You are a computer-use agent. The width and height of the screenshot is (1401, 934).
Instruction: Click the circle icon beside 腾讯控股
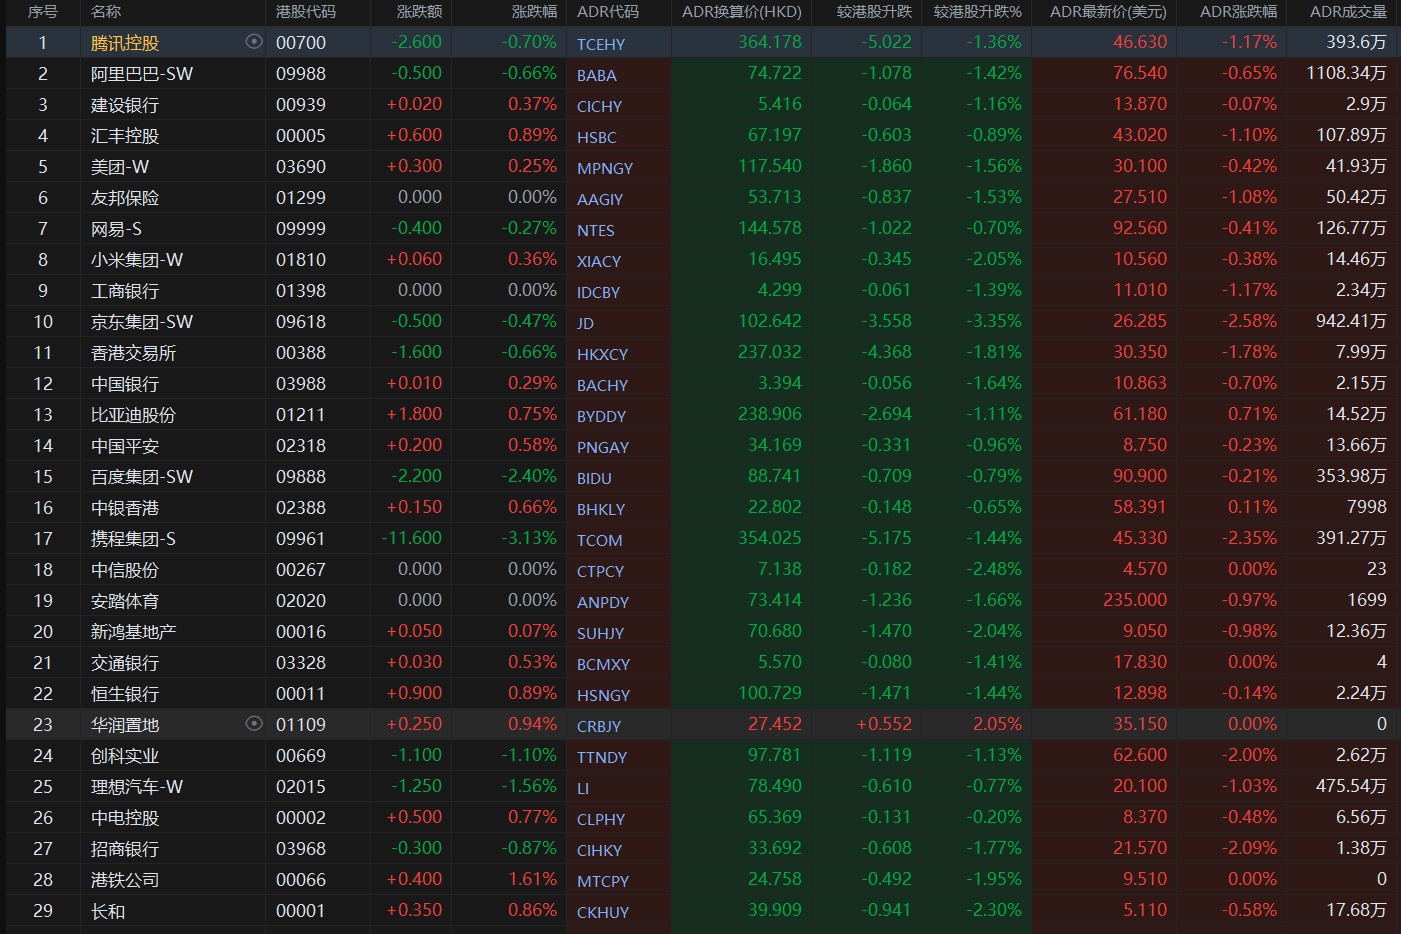(254, 42)
